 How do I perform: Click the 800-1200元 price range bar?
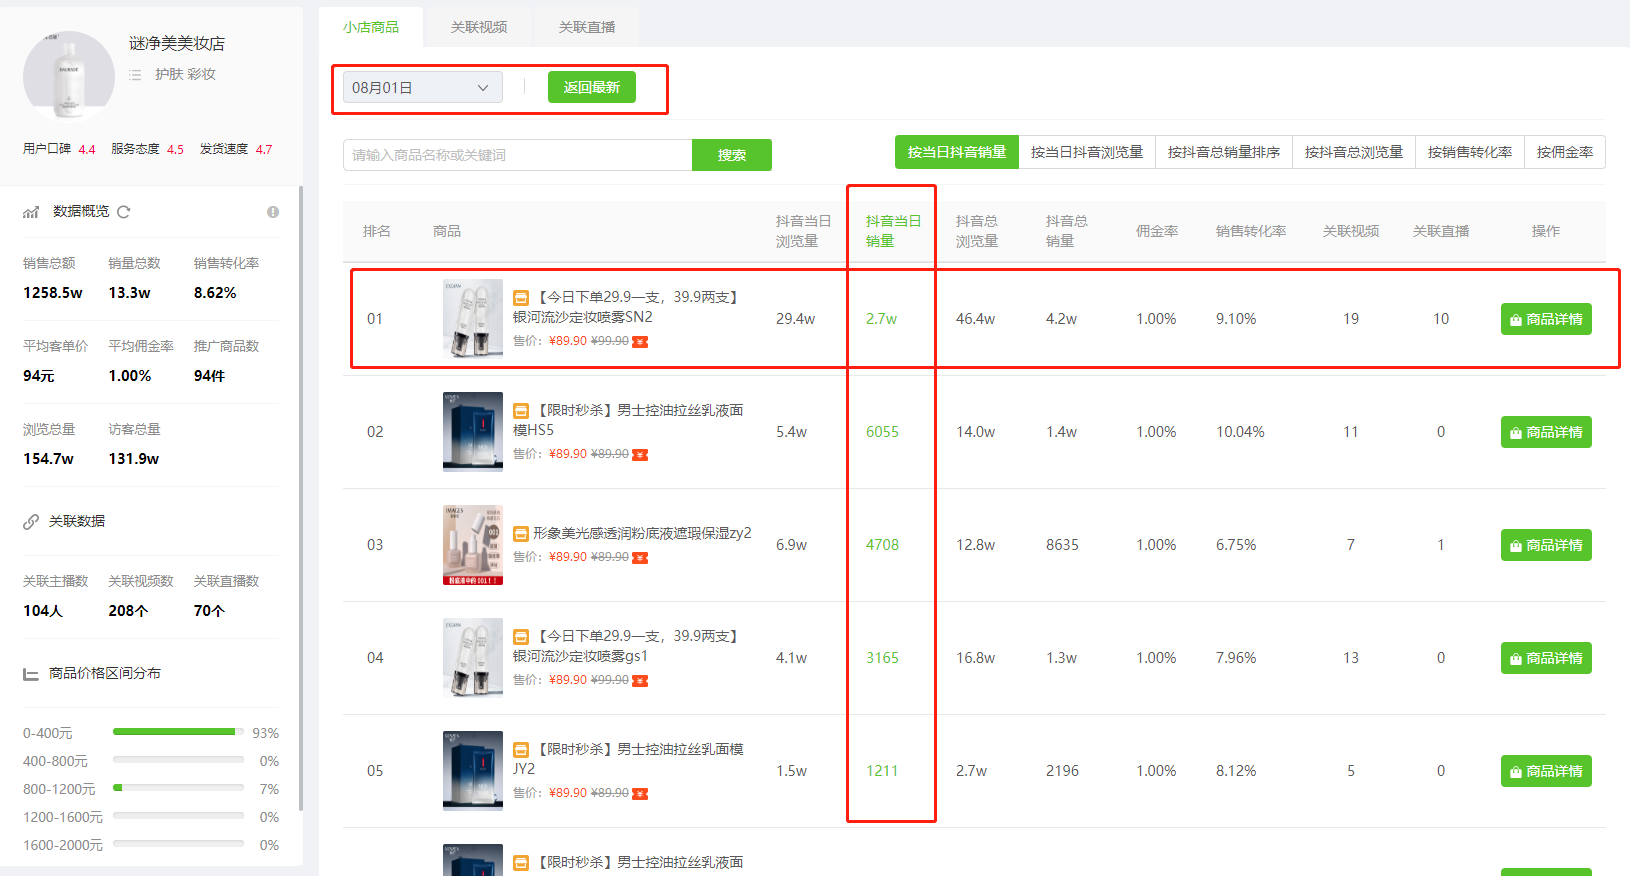[179, 788]
